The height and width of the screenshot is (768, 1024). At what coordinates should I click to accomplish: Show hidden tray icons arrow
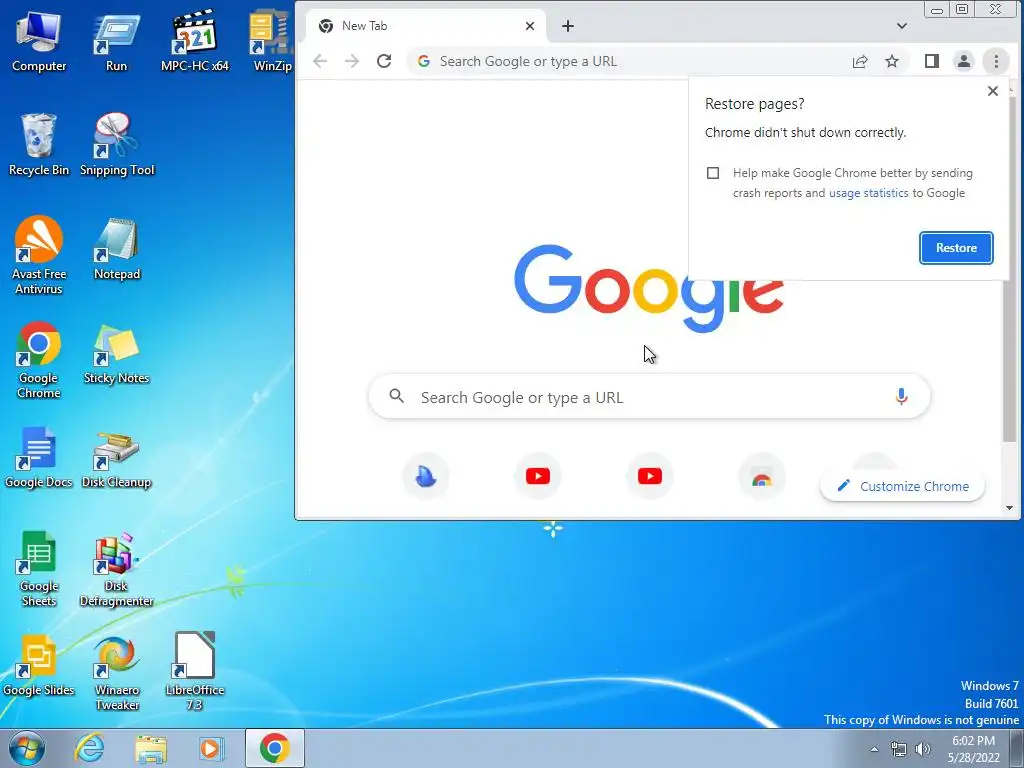click(874, 749)
